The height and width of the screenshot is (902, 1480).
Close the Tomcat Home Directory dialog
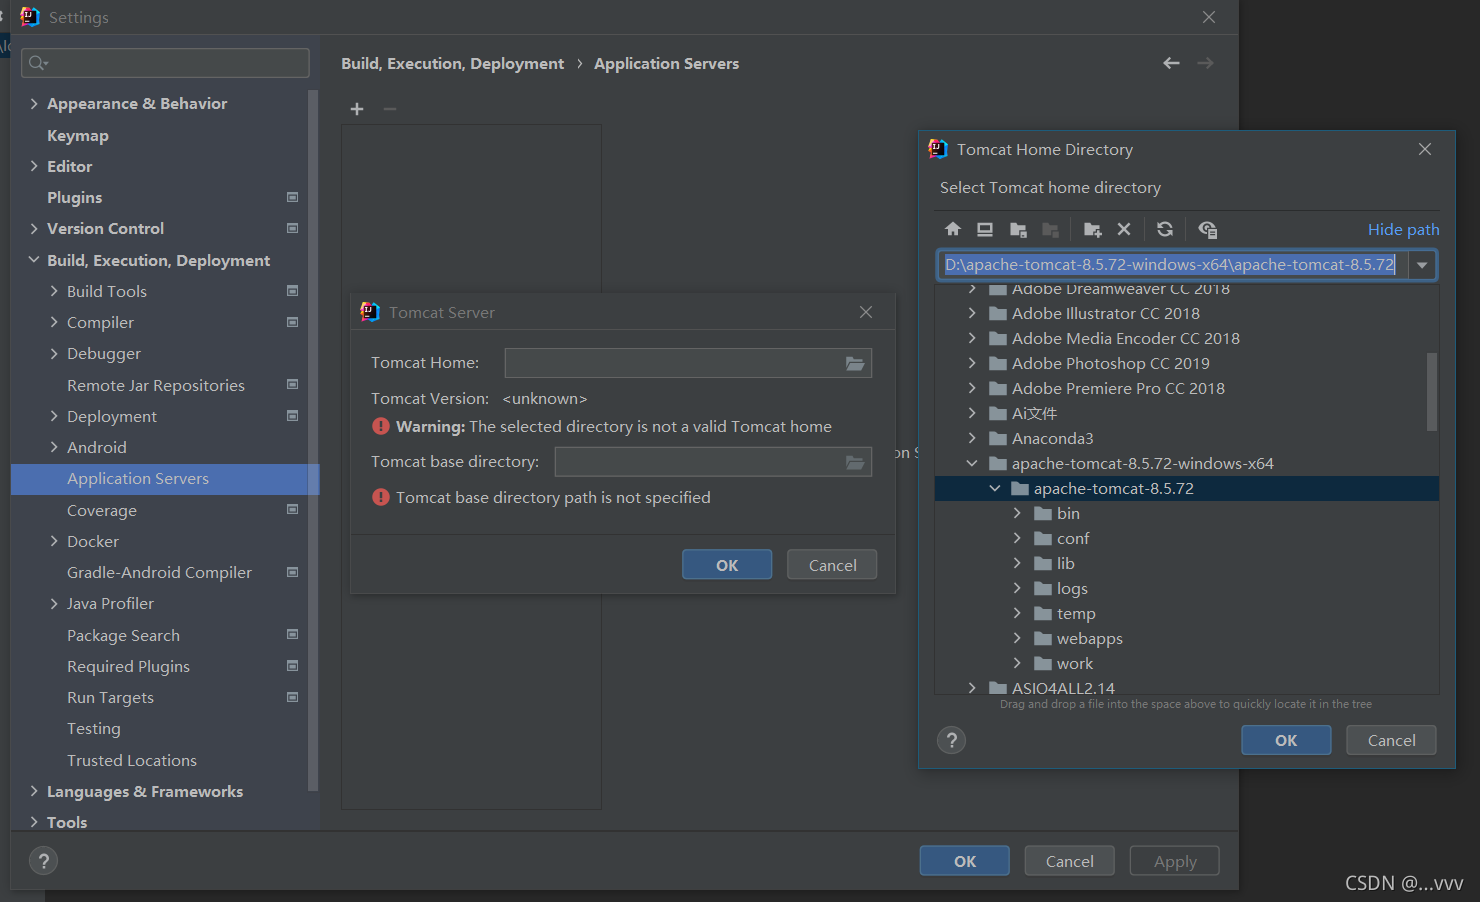pos(1425,149)
